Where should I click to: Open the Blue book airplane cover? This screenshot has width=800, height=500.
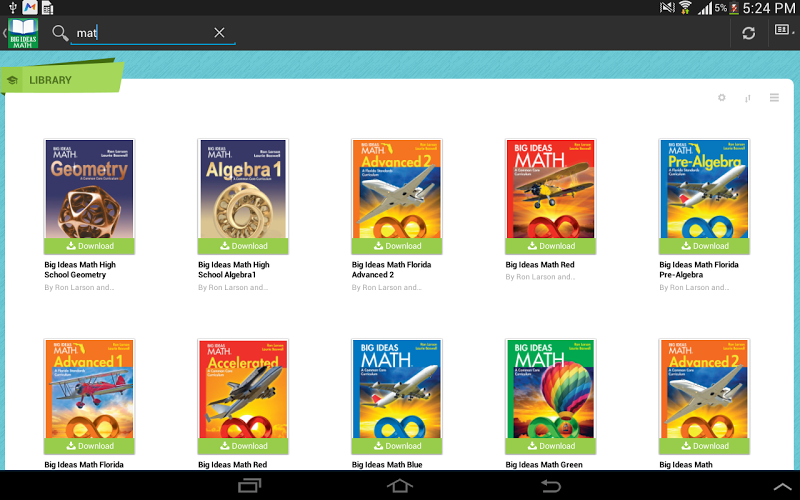(397, 388)
